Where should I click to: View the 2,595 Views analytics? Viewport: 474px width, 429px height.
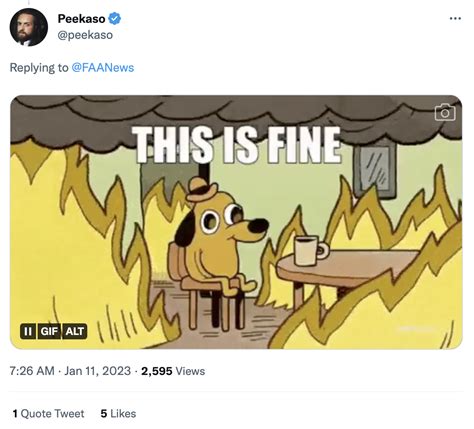pyautogui.click(x=173, y=371)
